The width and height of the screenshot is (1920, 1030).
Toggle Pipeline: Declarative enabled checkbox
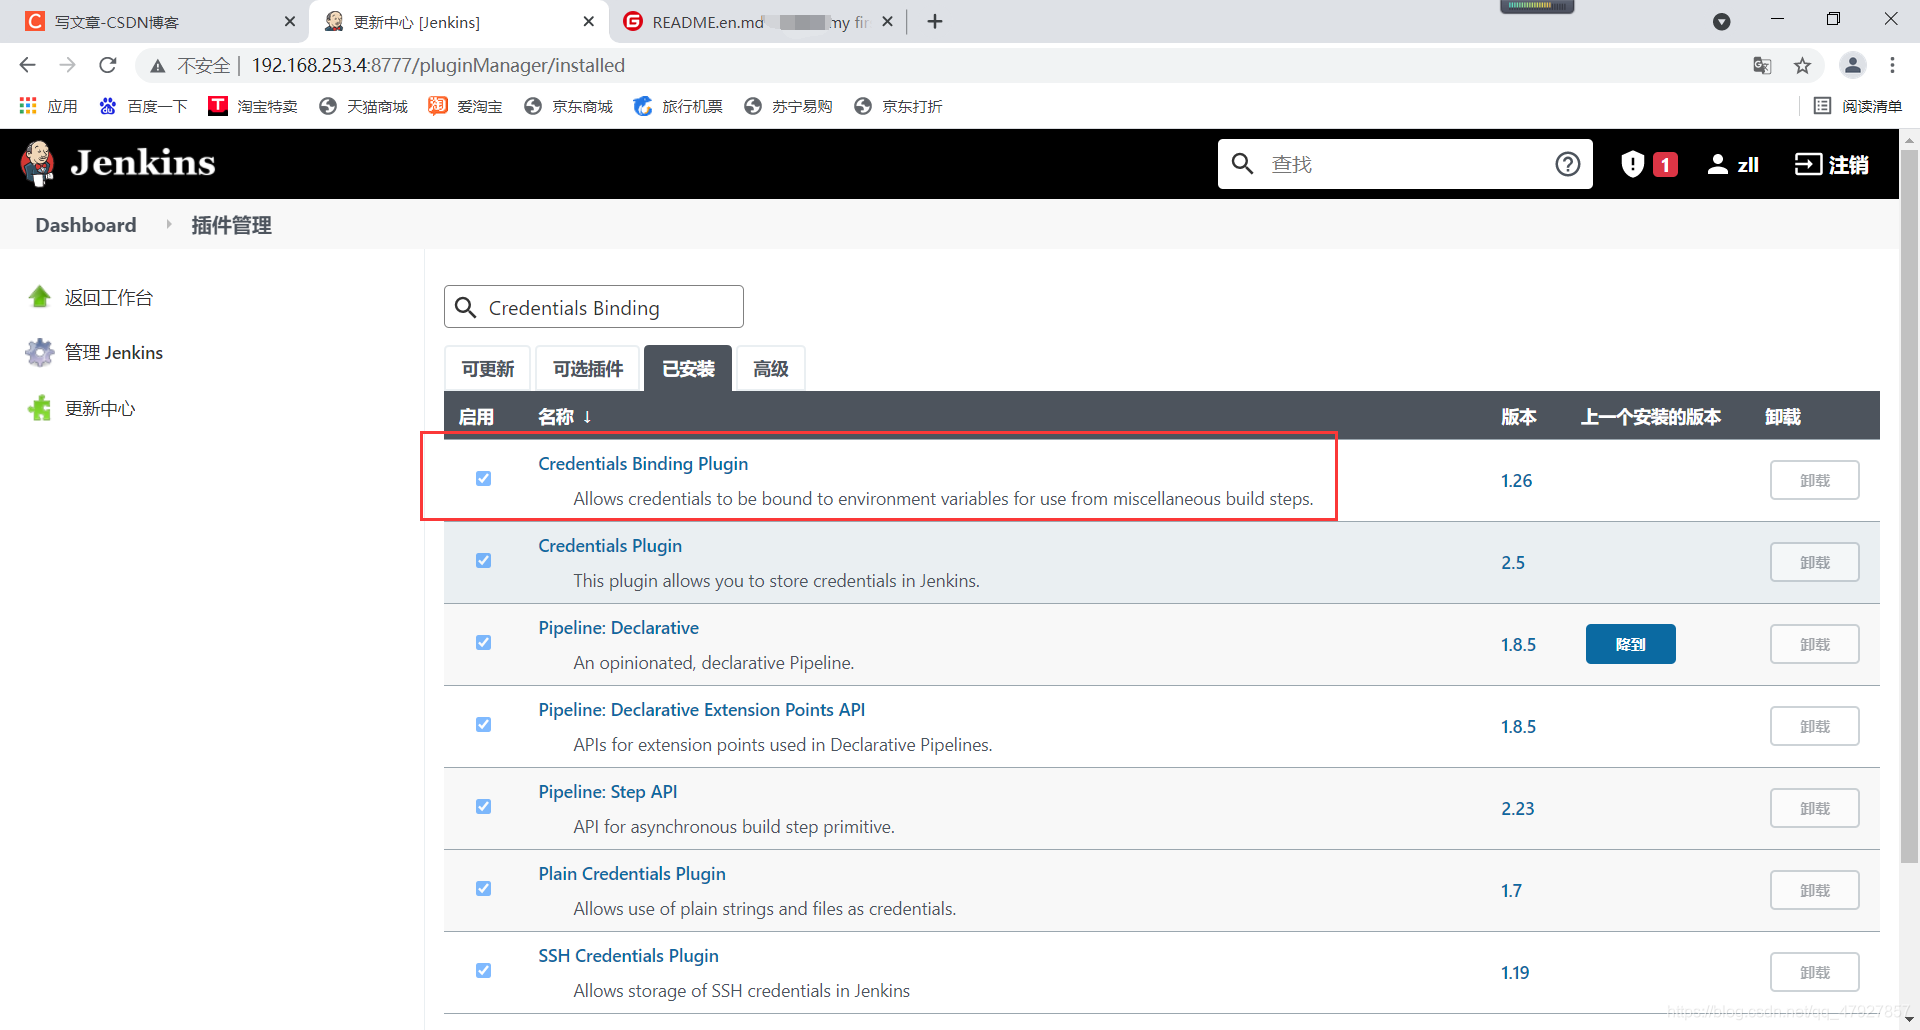(483, 643)
